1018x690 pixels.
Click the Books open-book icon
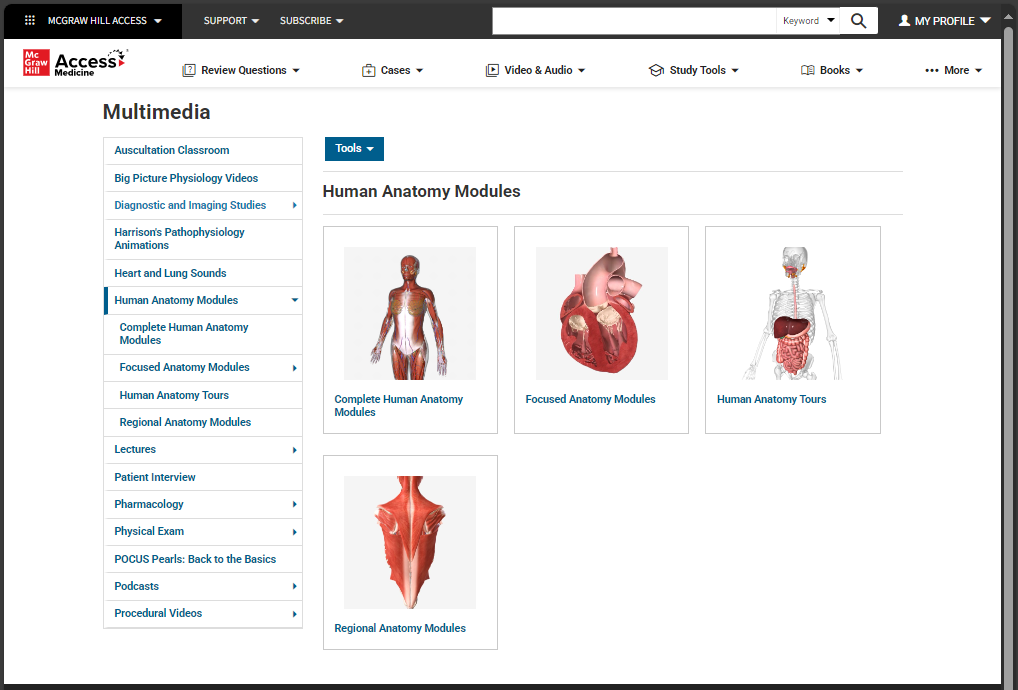click(x=808, y=70)
